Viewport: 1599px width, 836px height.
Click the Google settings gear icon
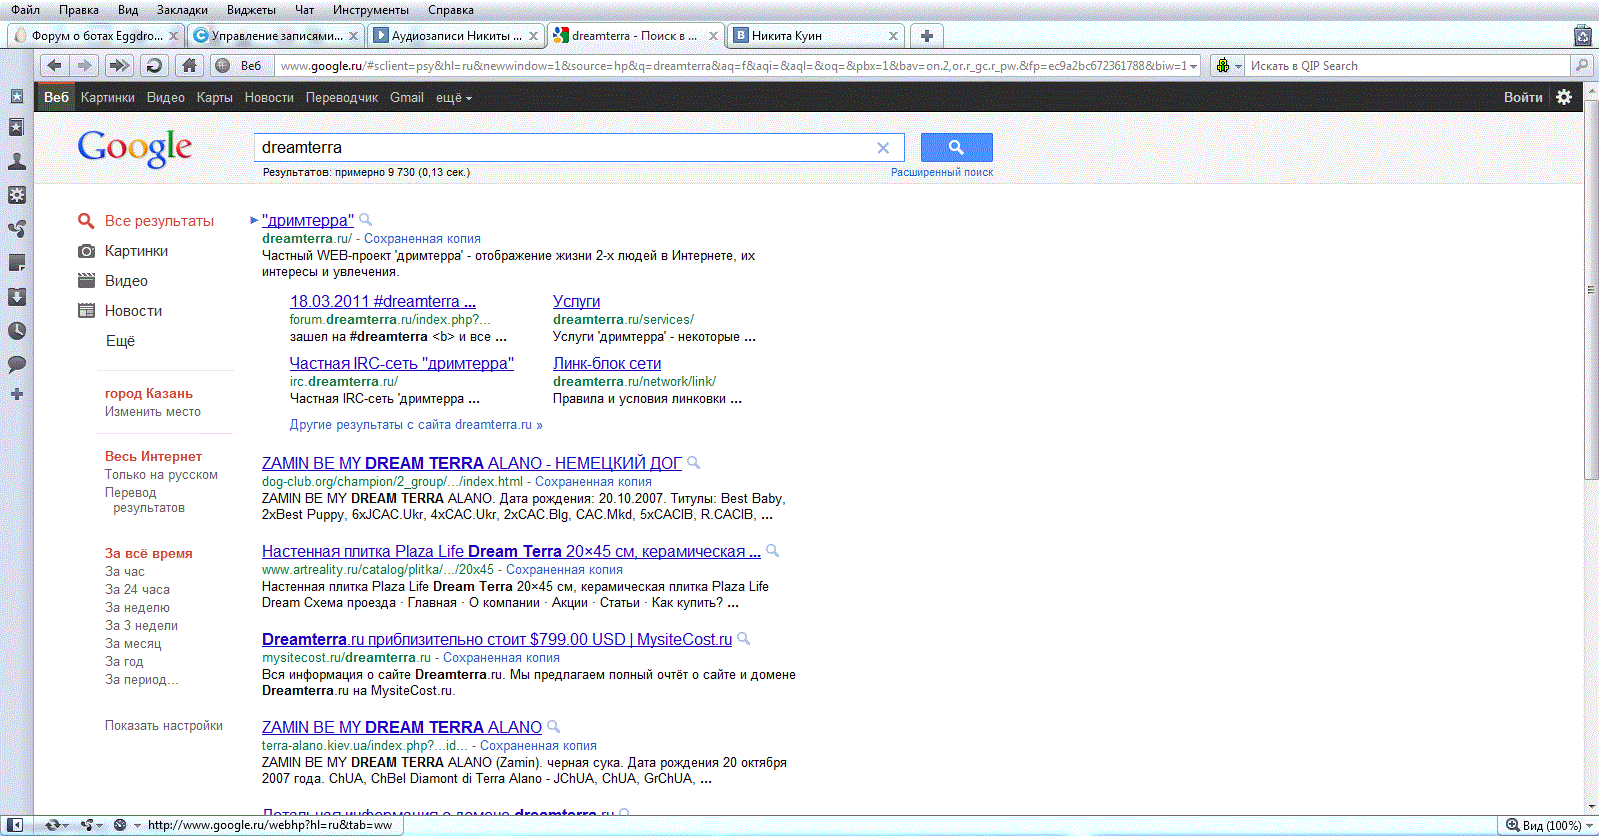click(1564, 97)
